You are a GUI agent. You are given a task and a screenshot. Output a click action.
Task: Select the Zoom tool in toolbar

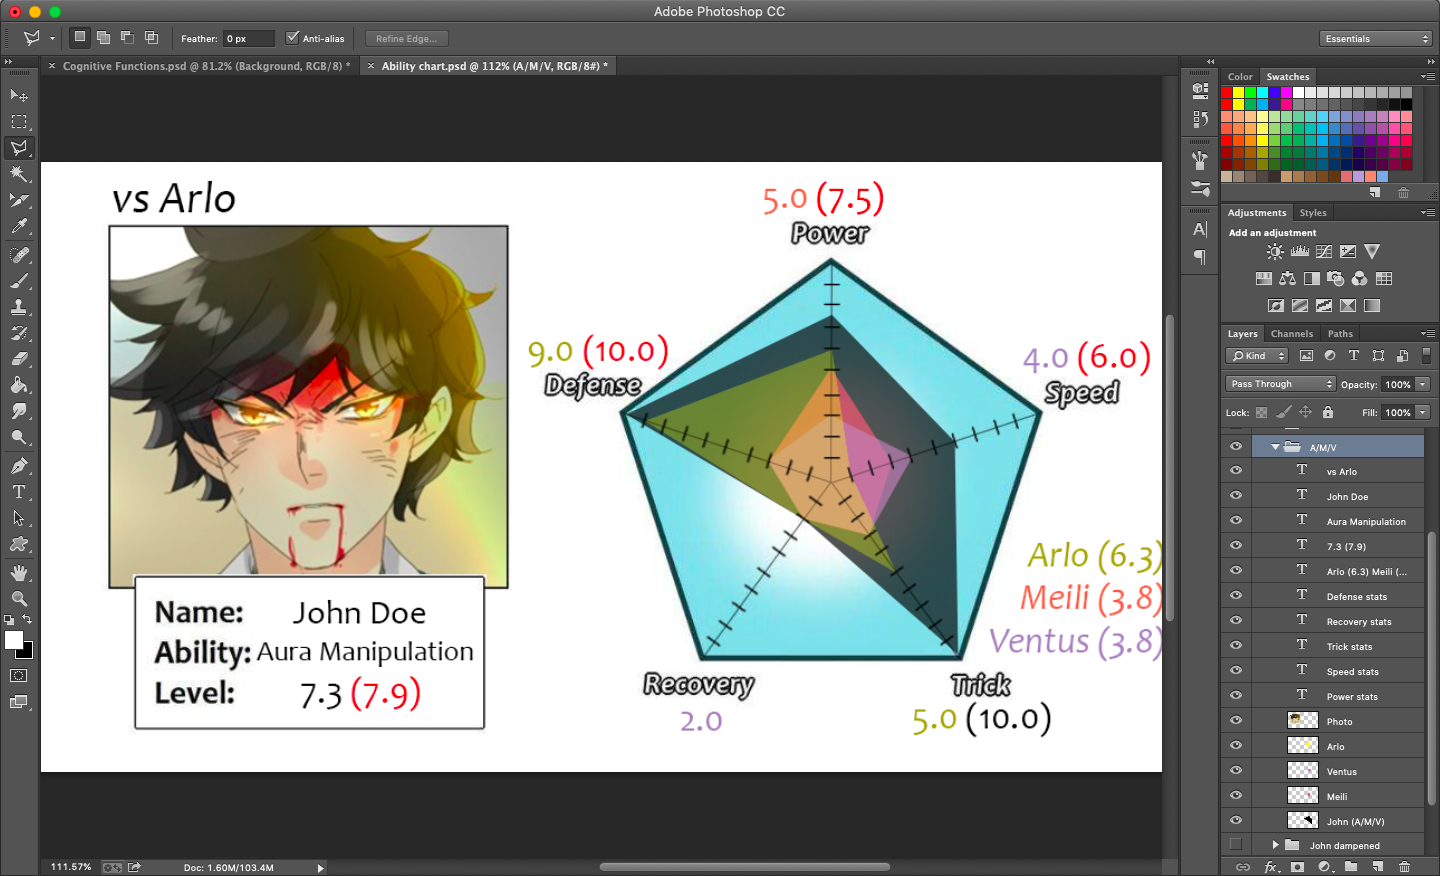pyautogui.click(x=19, y=598)
